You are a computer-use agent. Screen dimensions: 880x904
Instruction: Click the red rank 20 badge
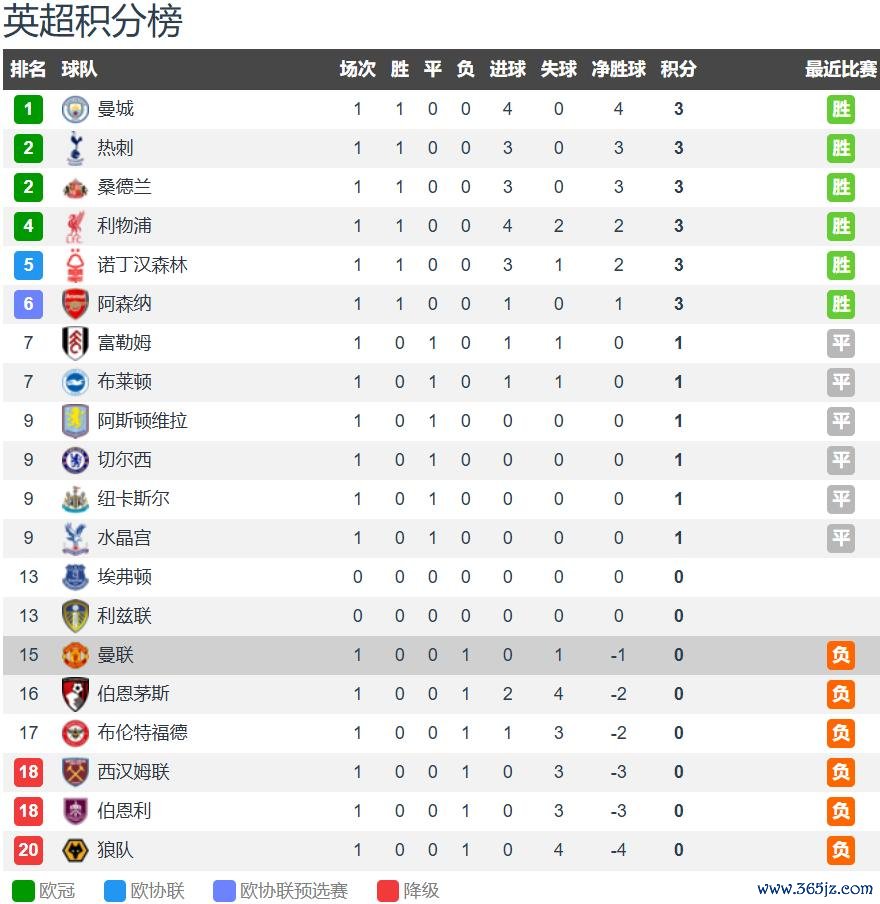(28, 850)
